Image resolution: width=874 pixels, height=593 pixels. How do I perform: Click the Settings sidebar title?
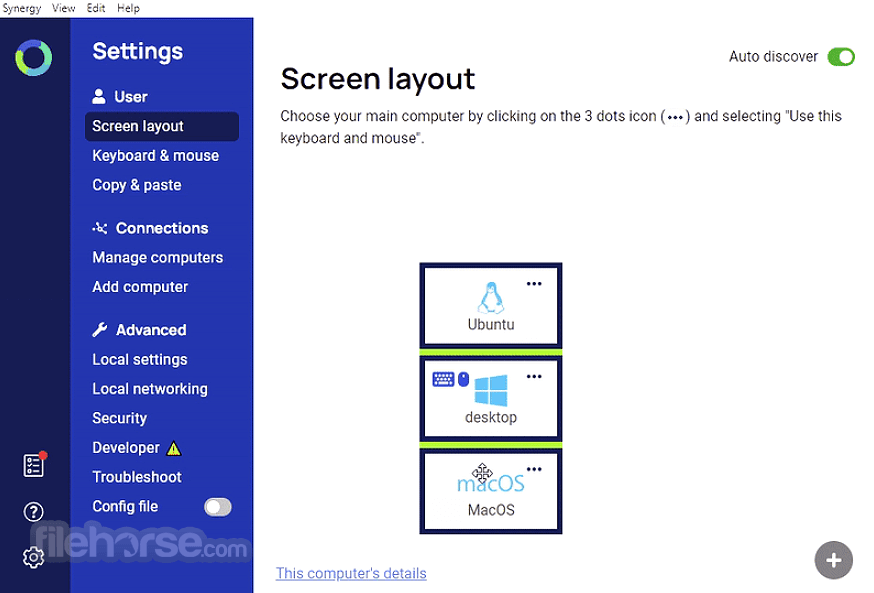click(138, 52)
